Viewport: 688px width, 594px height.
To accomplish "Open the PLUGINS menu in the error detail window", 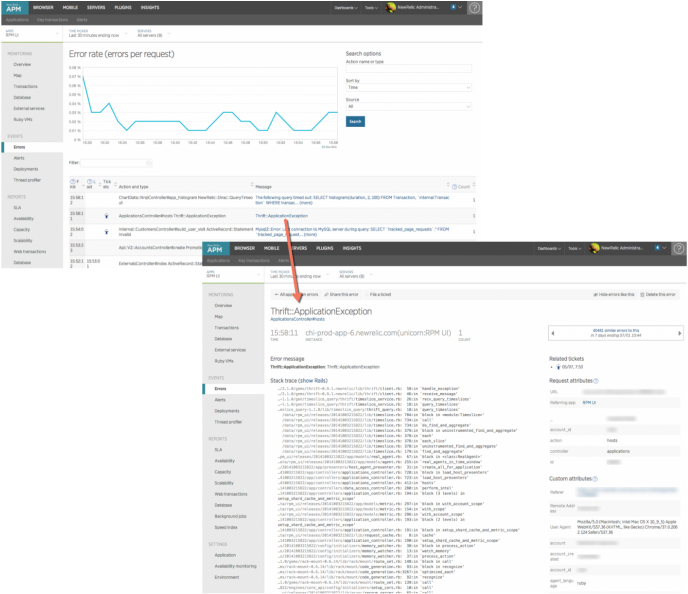I will pos(325,248).
